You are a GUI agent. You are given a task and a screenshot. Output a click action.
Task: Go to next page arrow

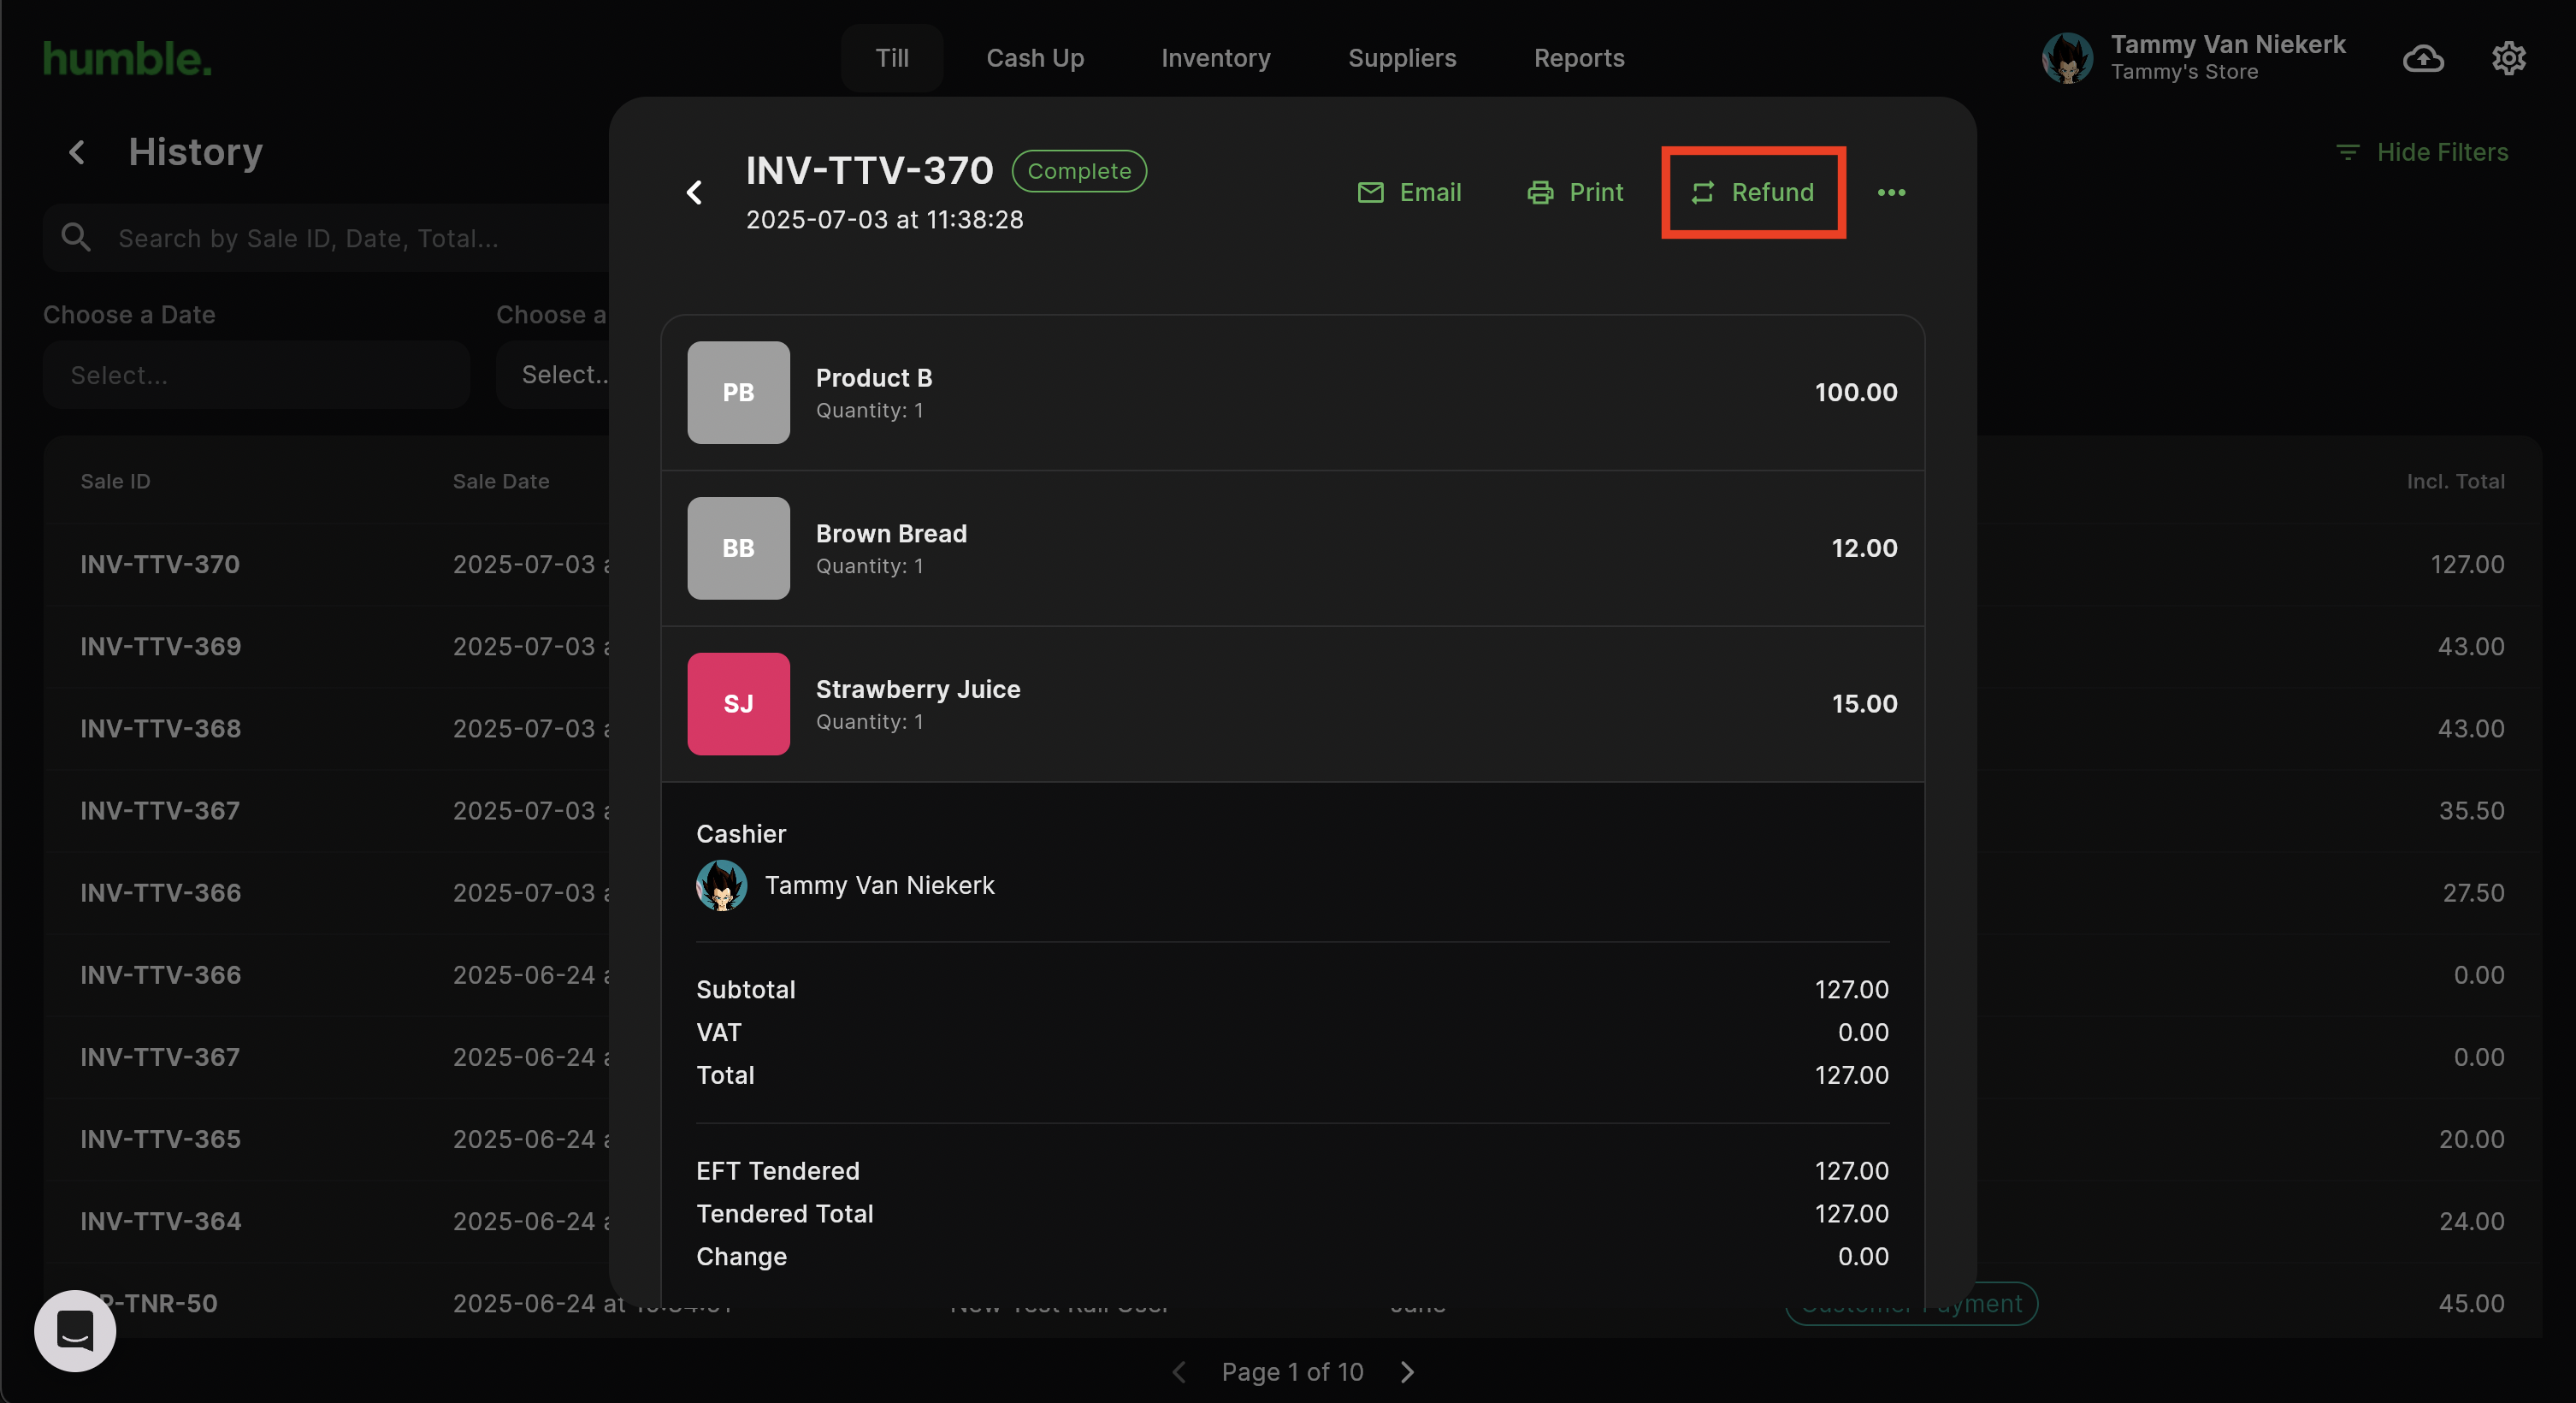tap(1408, 1372)
